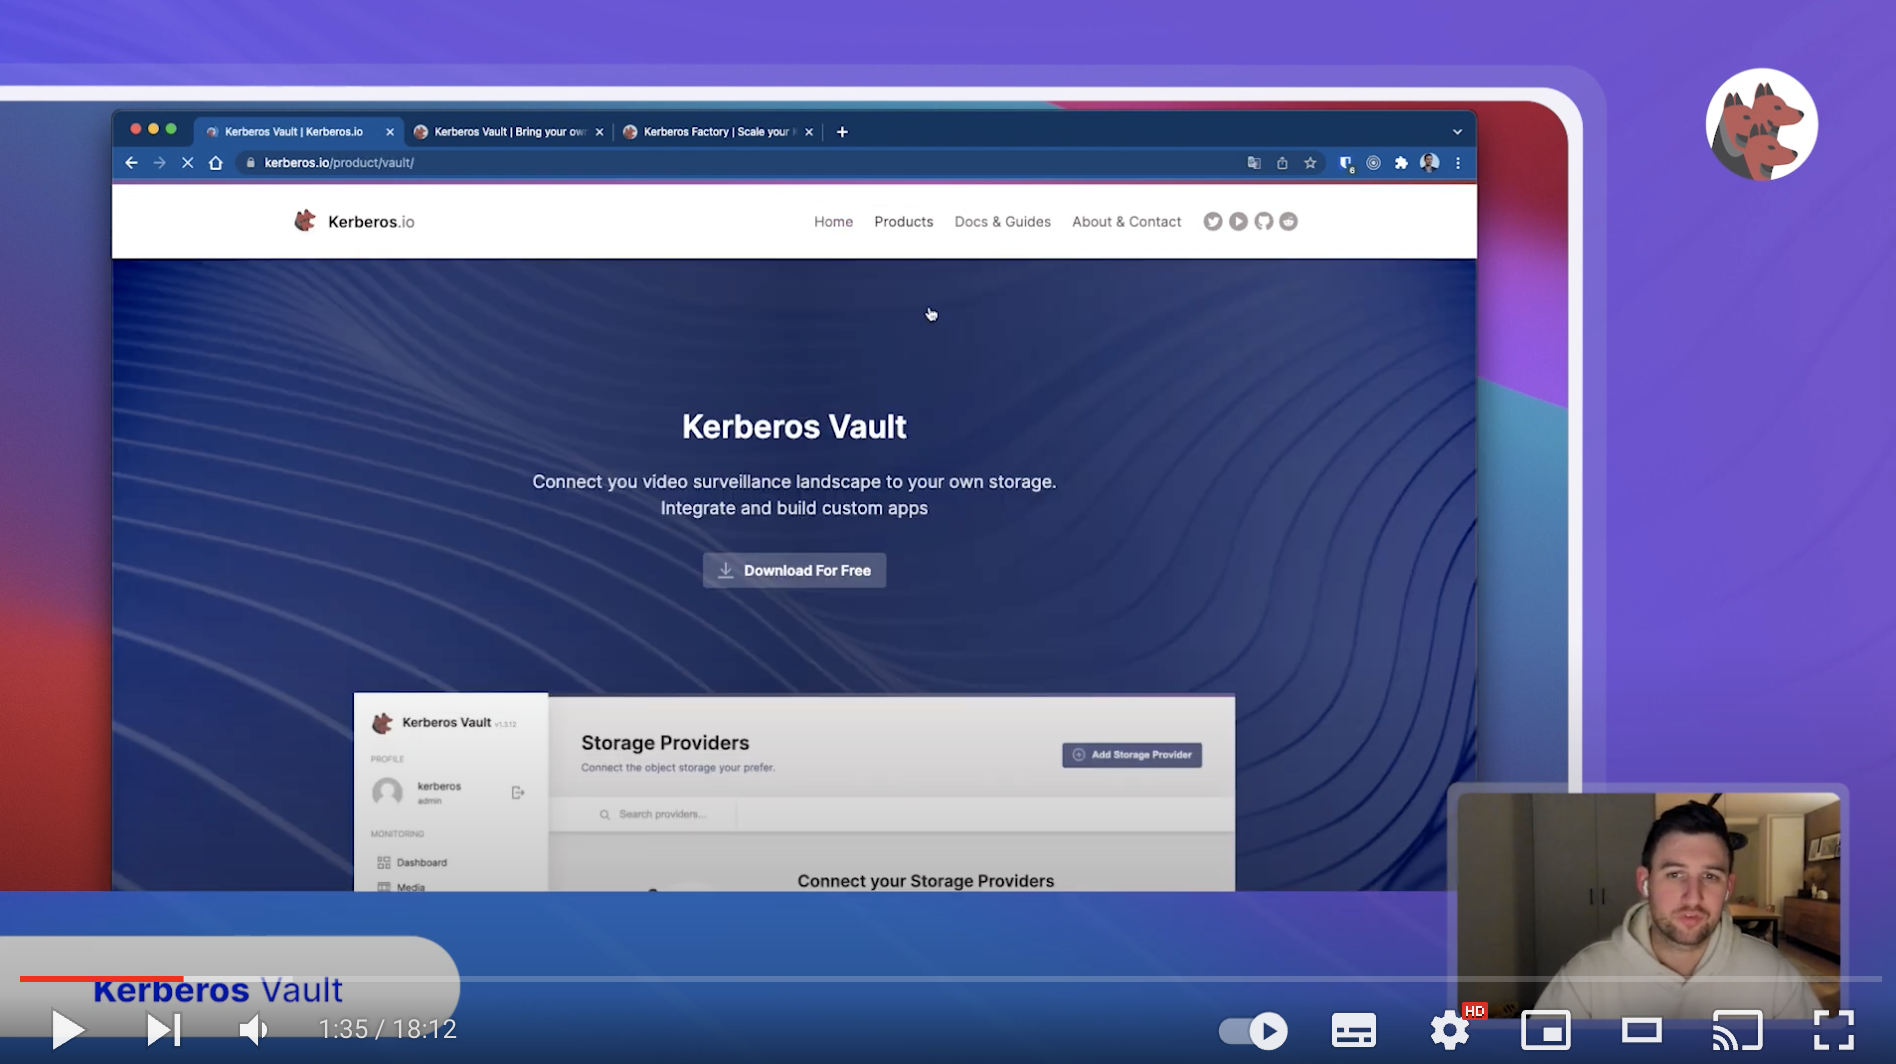Click the Kerberos.io Twitter icon
Viewport: 1896px width, 1064px height.
[1213, 221]
